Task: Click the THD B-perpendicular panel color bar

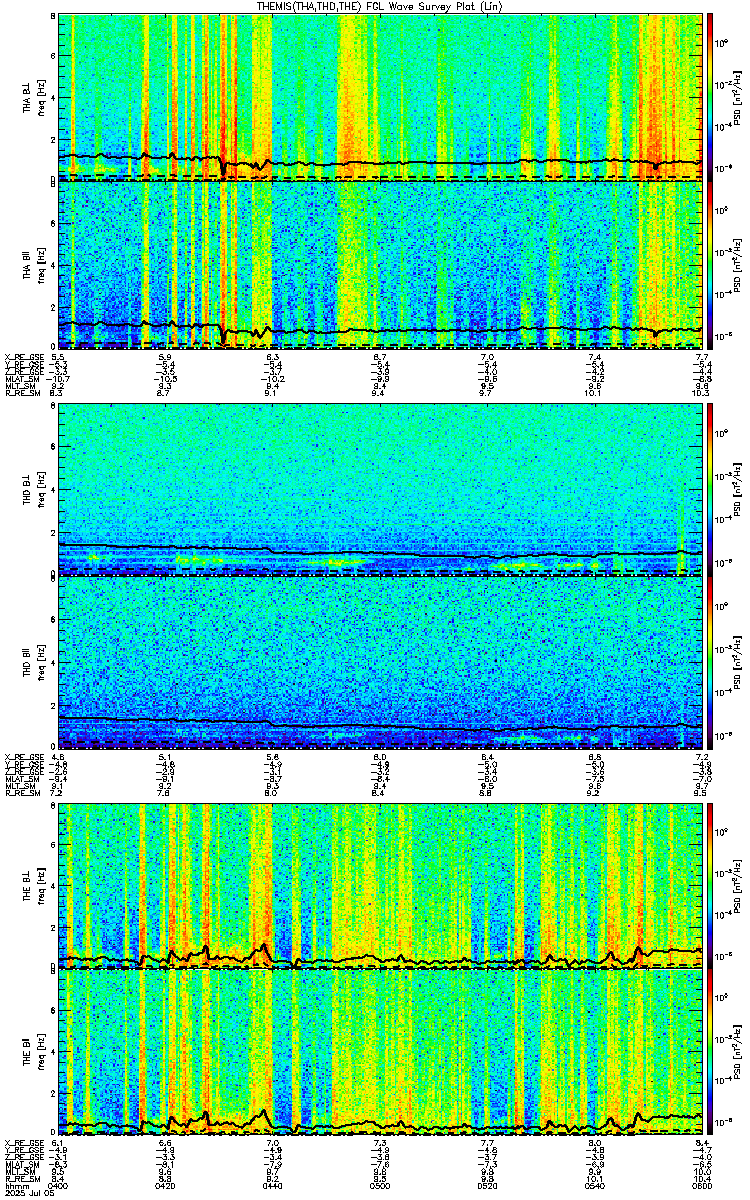Action: [710, 490]
